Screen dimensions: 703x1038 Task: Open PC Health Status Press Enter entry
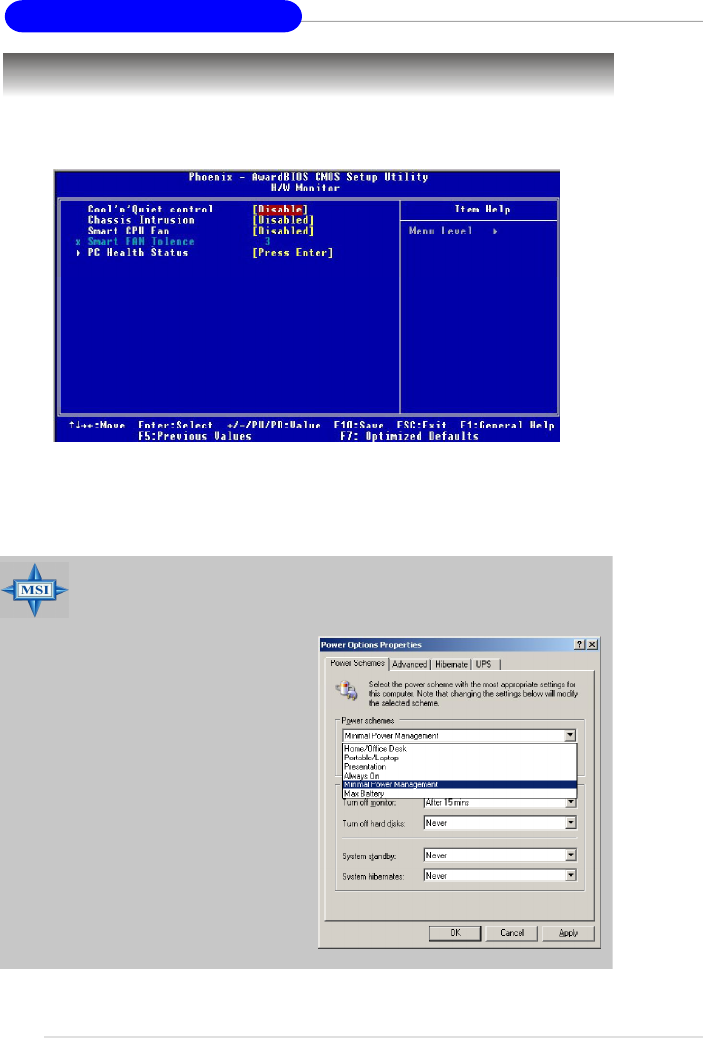tap(293, 253)
